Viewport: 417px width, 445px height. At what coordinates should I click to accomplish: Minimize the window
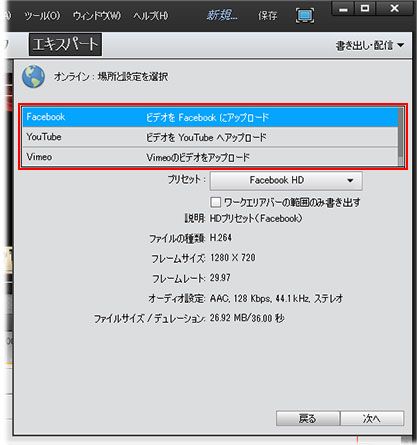(x=343, y=8)
